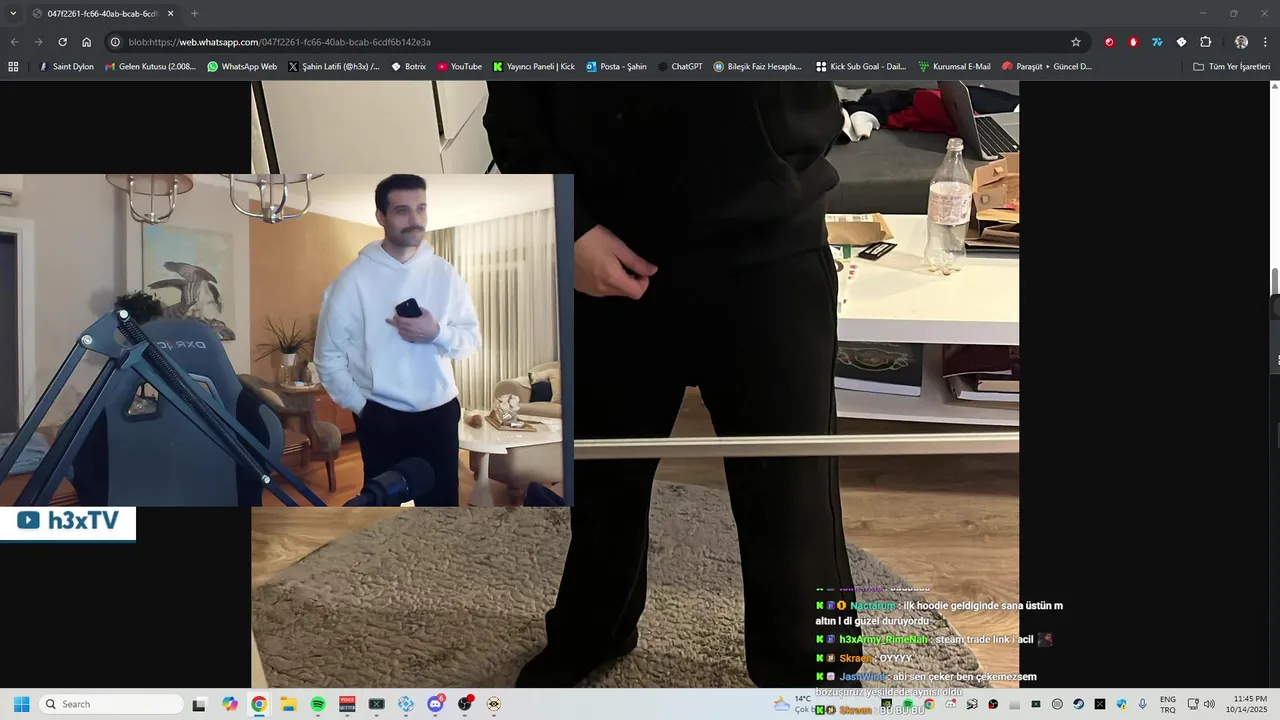This screenshot has width=1280, height=720.
Task: Open the red circular extension icon
Action: coord(1109,42)
